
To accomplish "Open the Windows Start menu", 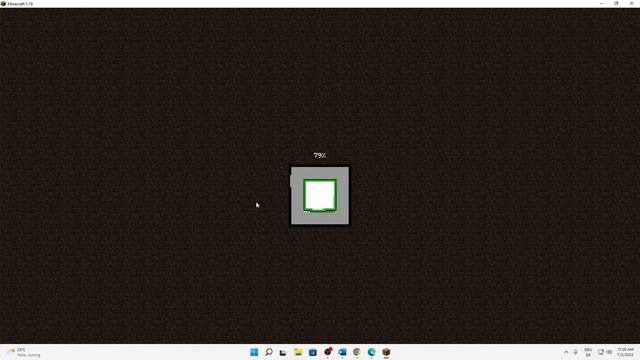I will (254, 352).
